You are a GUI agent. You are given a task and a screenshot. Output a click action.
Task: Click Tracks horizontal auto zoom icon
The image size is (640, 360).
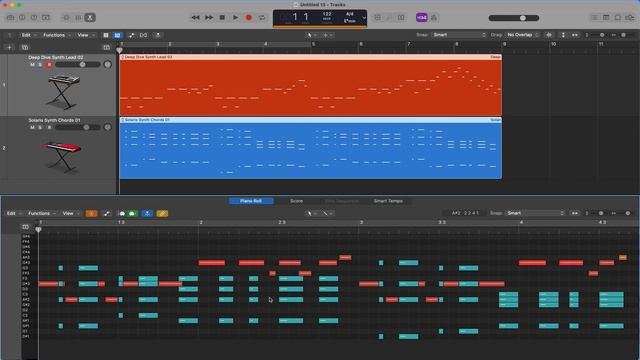click(x=575, y=35)
